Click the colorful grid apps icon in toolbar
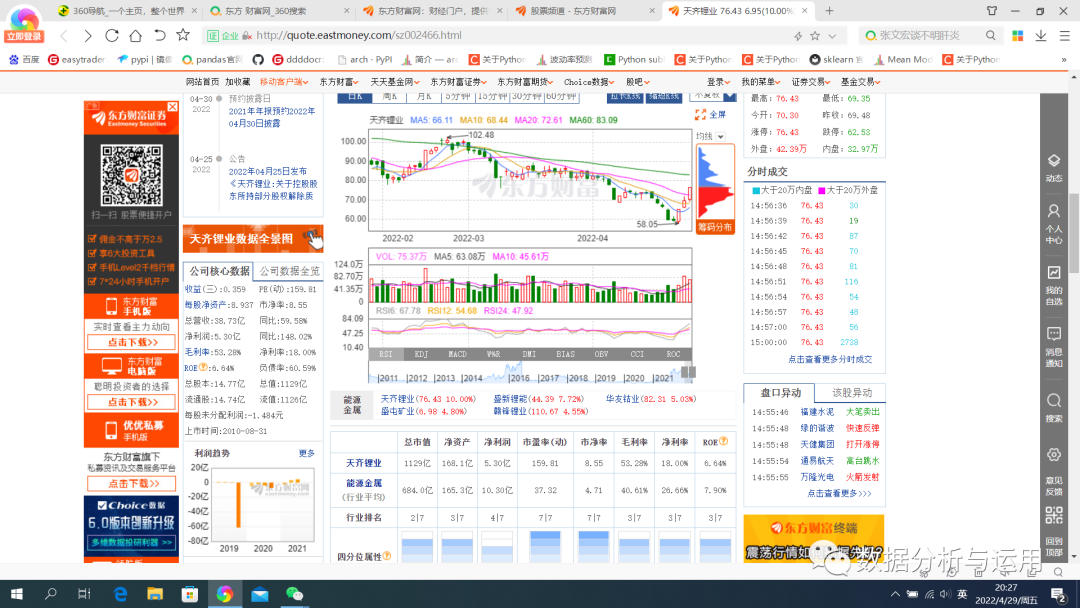 (1017, 35)
